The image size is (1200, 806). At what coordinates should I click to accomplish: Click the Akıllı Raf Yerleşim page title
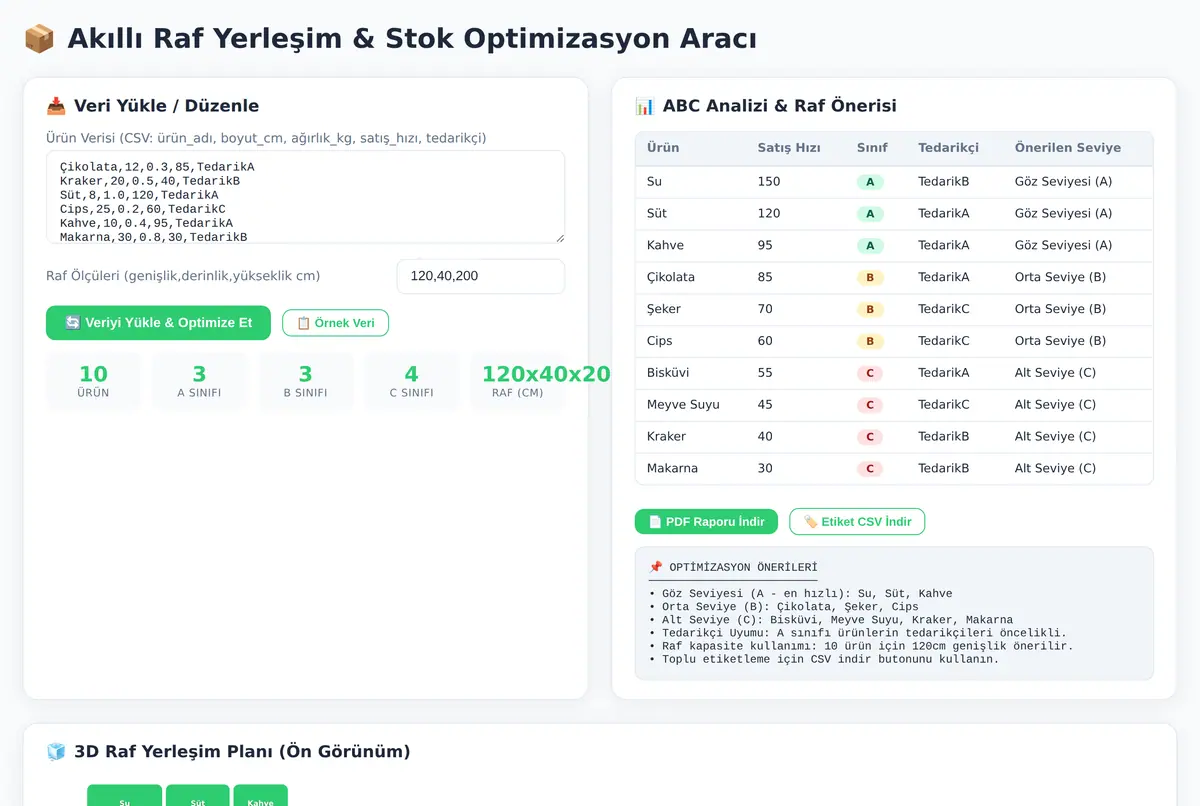(412, 39)
